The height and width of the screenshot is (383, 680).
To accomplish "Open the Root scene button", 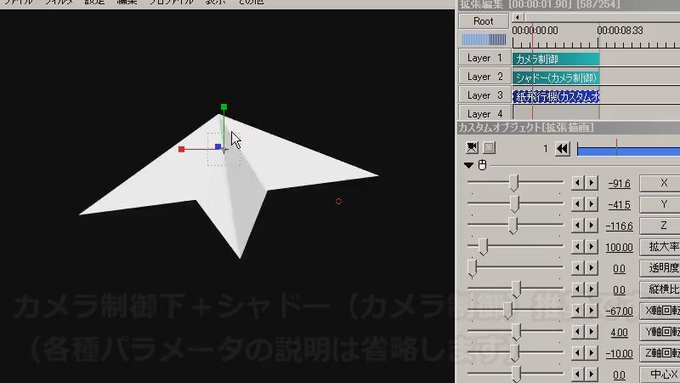I will [x=484, y=21].
